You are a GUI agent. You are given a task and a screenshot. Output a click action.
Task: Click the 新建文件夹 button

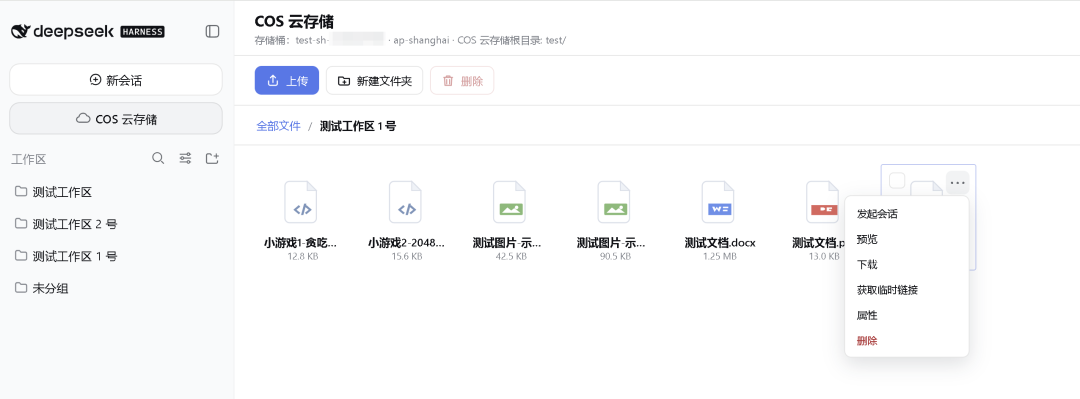click(375, 81)
